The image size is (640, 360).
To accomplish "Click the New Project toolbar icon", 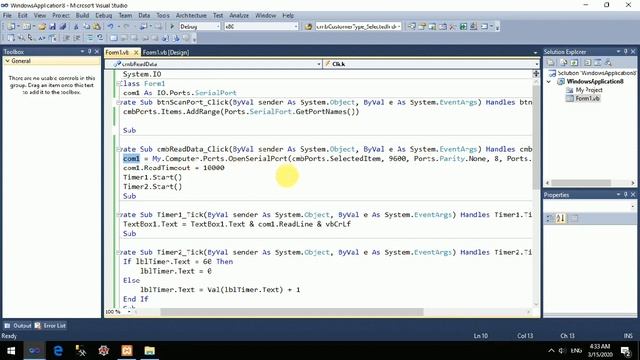I will (11, 27).
